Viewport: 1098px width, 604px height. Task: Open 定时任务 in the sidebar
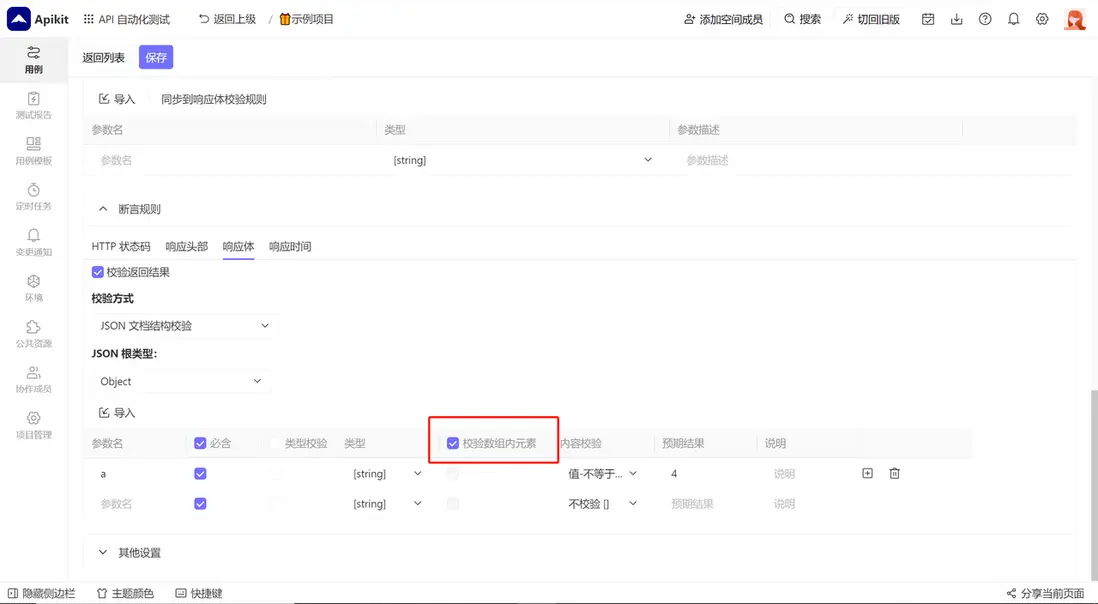tap(34, 197)
